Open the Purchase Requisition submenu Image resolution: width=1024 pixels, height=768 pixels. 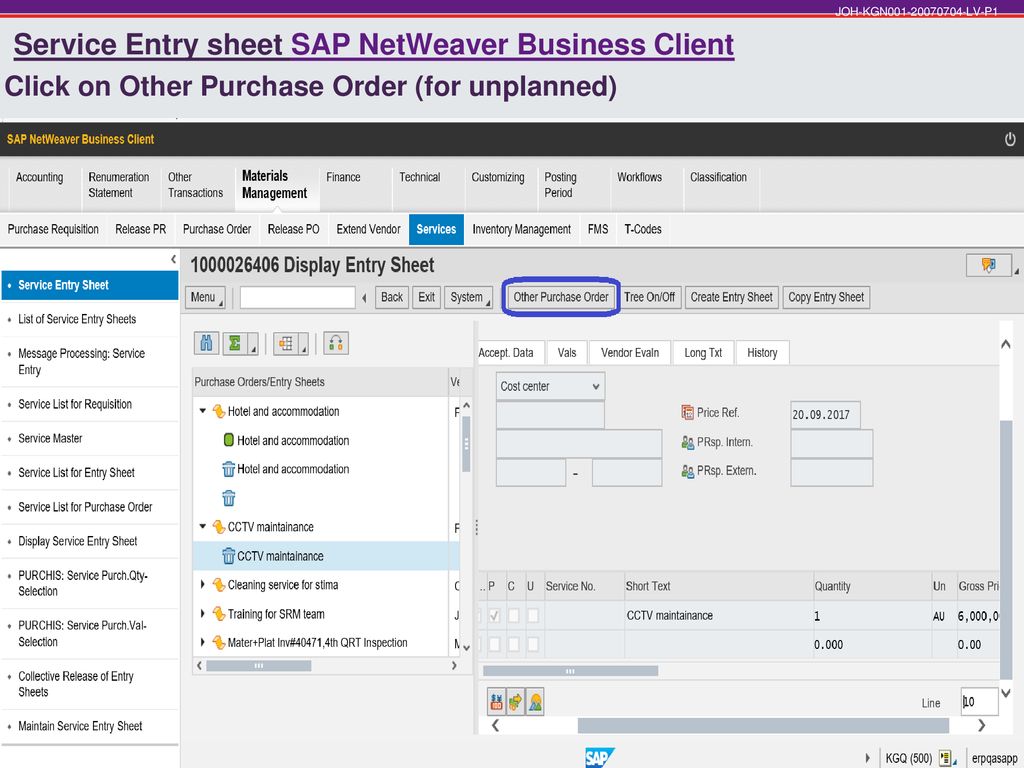[x=53, y=229]
